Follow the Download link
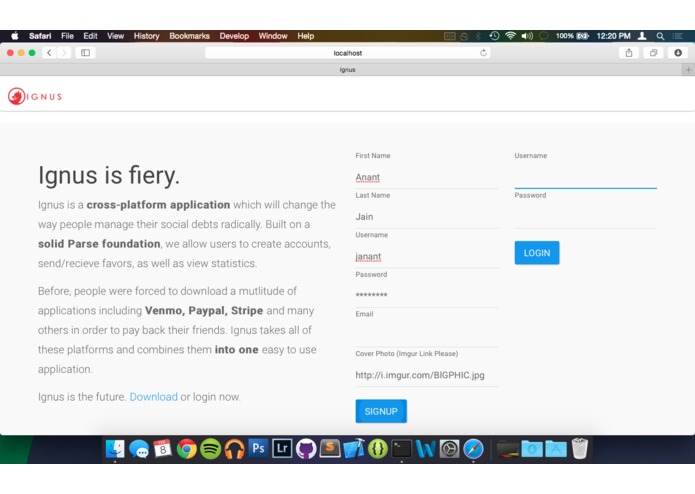Screen dimensions: 695x494 tap(153, 397)
